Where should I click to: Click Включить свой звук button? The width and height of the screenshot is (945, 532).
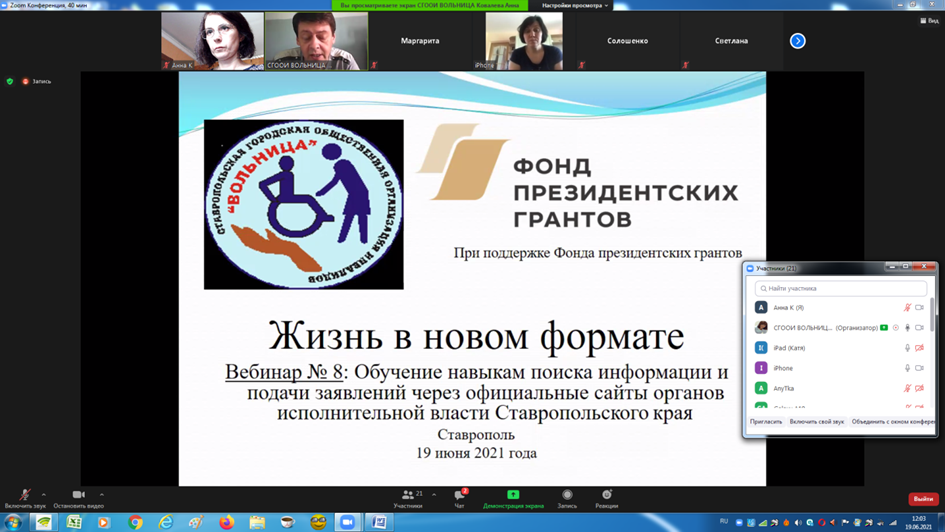817,422
